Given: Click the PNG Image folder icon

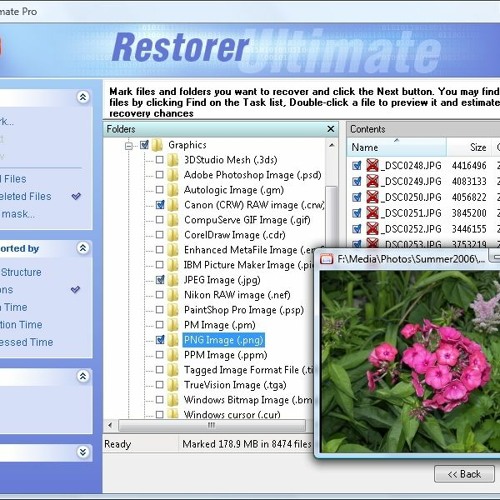Looking at the screenshot, I should coord(173,340).
